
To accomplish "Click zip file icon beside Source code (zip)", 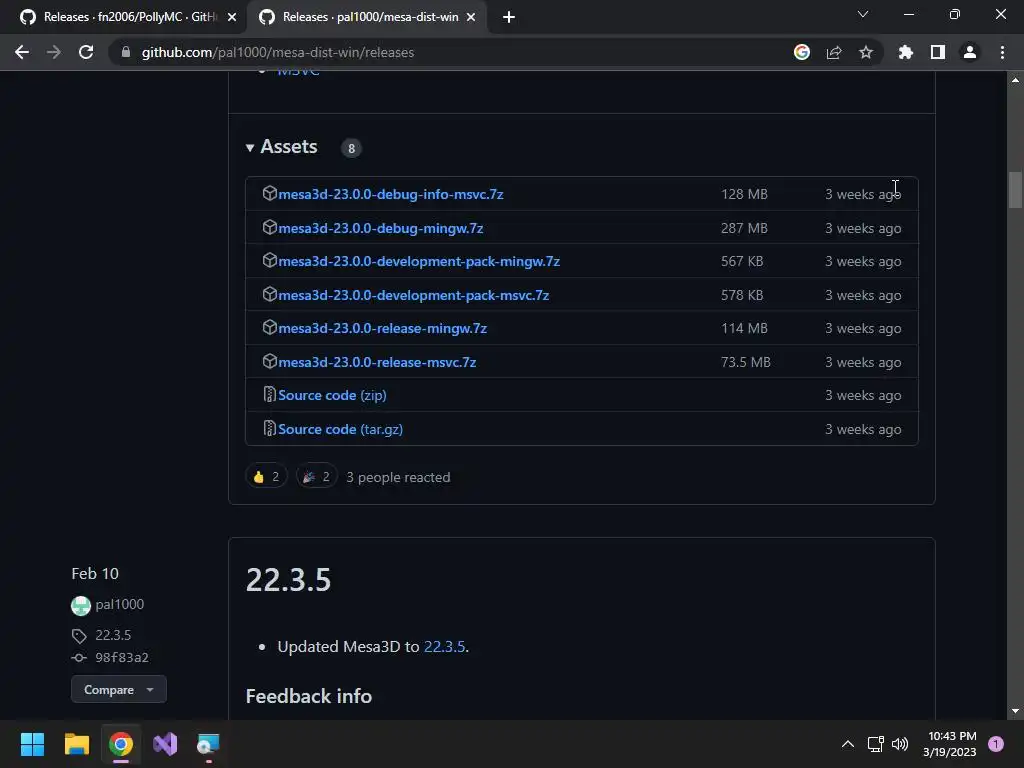I will pyautogui.click(x=269, y=394).
